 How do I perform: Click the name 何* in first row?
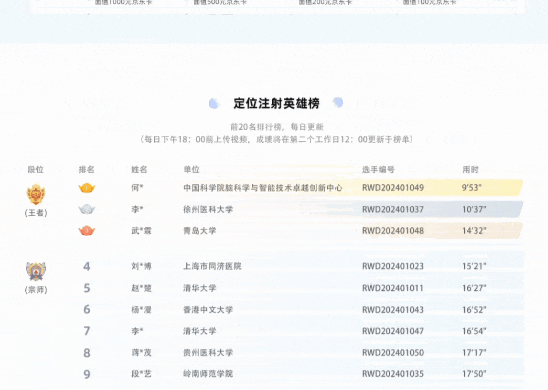[x=137, y=188]
